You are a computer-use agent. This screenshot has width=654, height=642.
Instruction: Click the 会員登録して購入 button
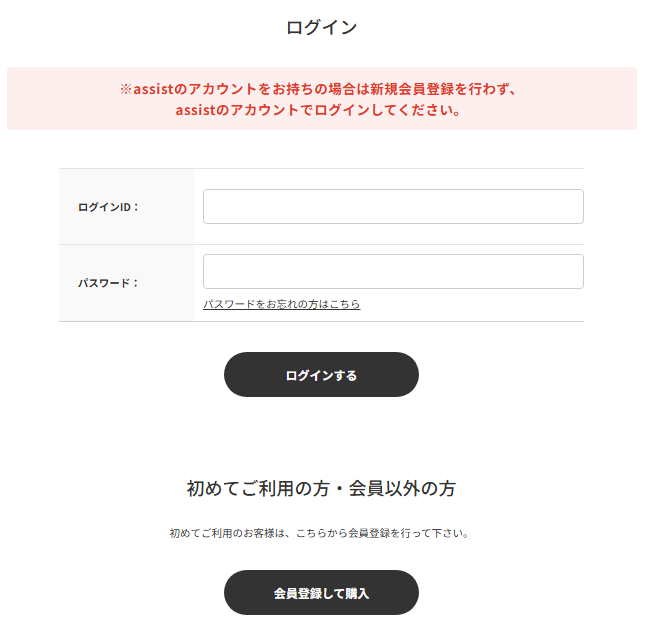tap(321, 593)
